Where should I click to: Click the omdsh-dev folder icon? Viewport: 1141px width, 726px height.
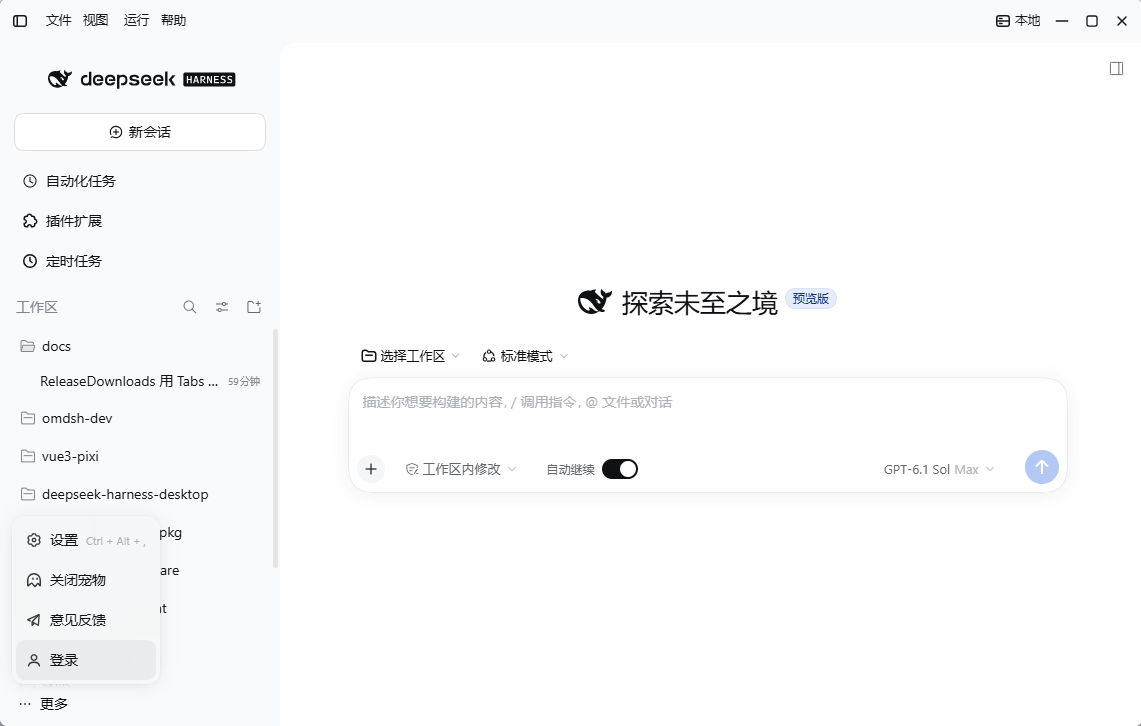[x=28, y=418]
